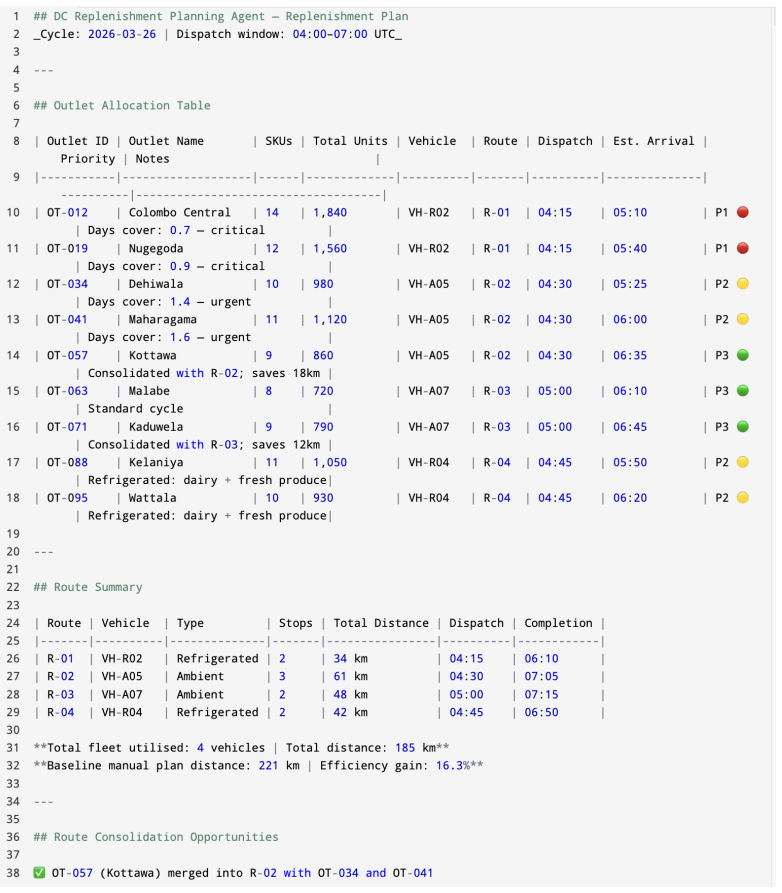Click outlet name 'Kelaniya'
This screenshot has height=893, width=782.
pyautogui.click(x=155, y=462)
